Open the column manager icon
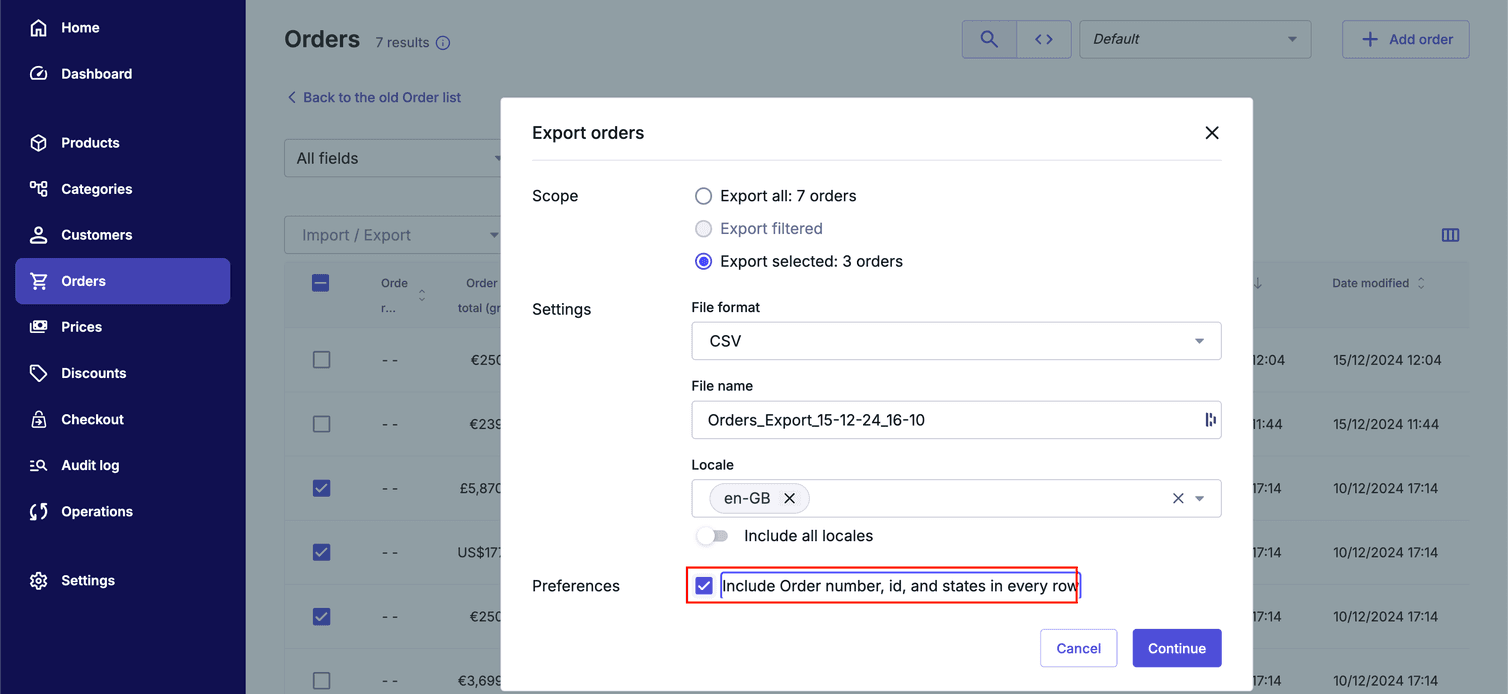The image size is (1508, 694). tap(1451, 235)
